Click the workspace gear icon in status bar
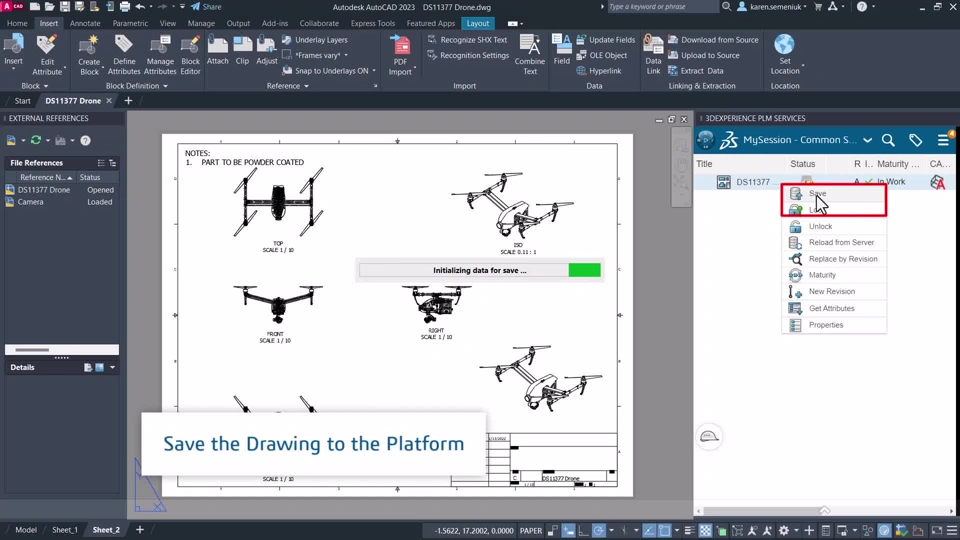 (784, 531)
